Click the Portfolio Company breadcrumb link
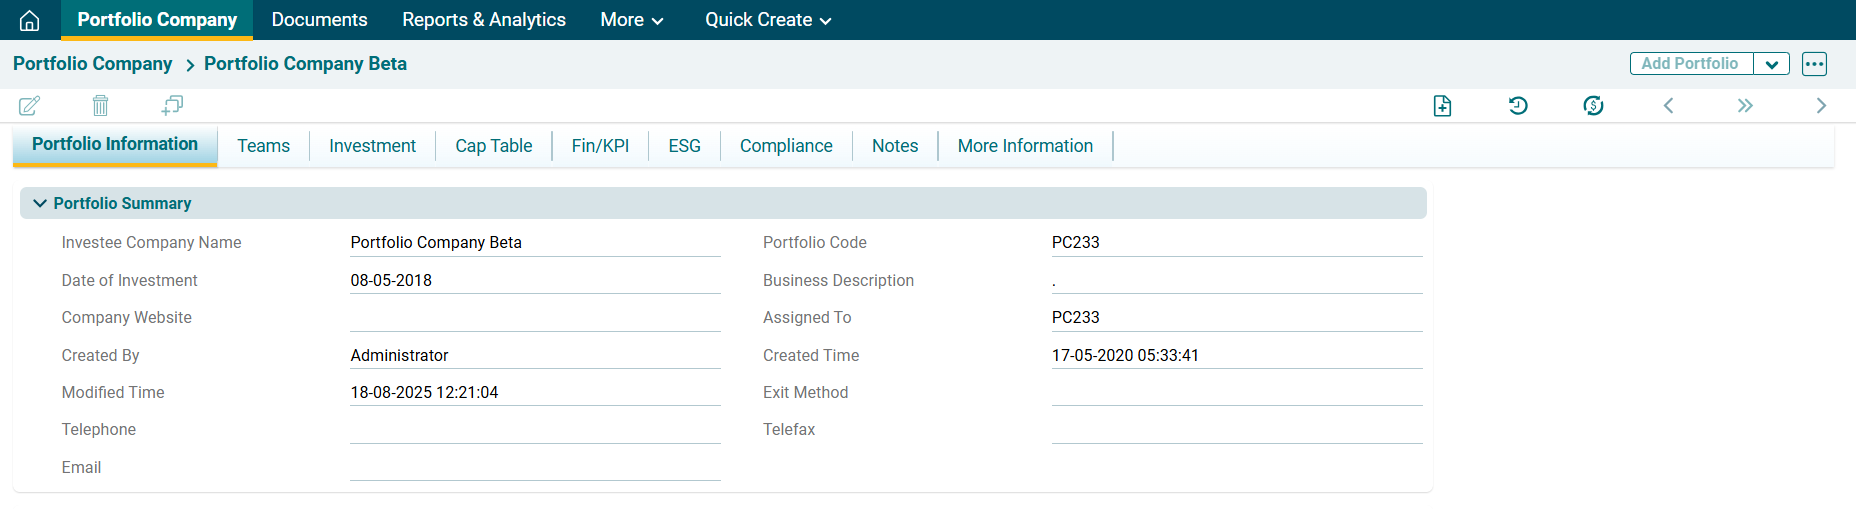The image size is (1856, 509). pos(92,64)
